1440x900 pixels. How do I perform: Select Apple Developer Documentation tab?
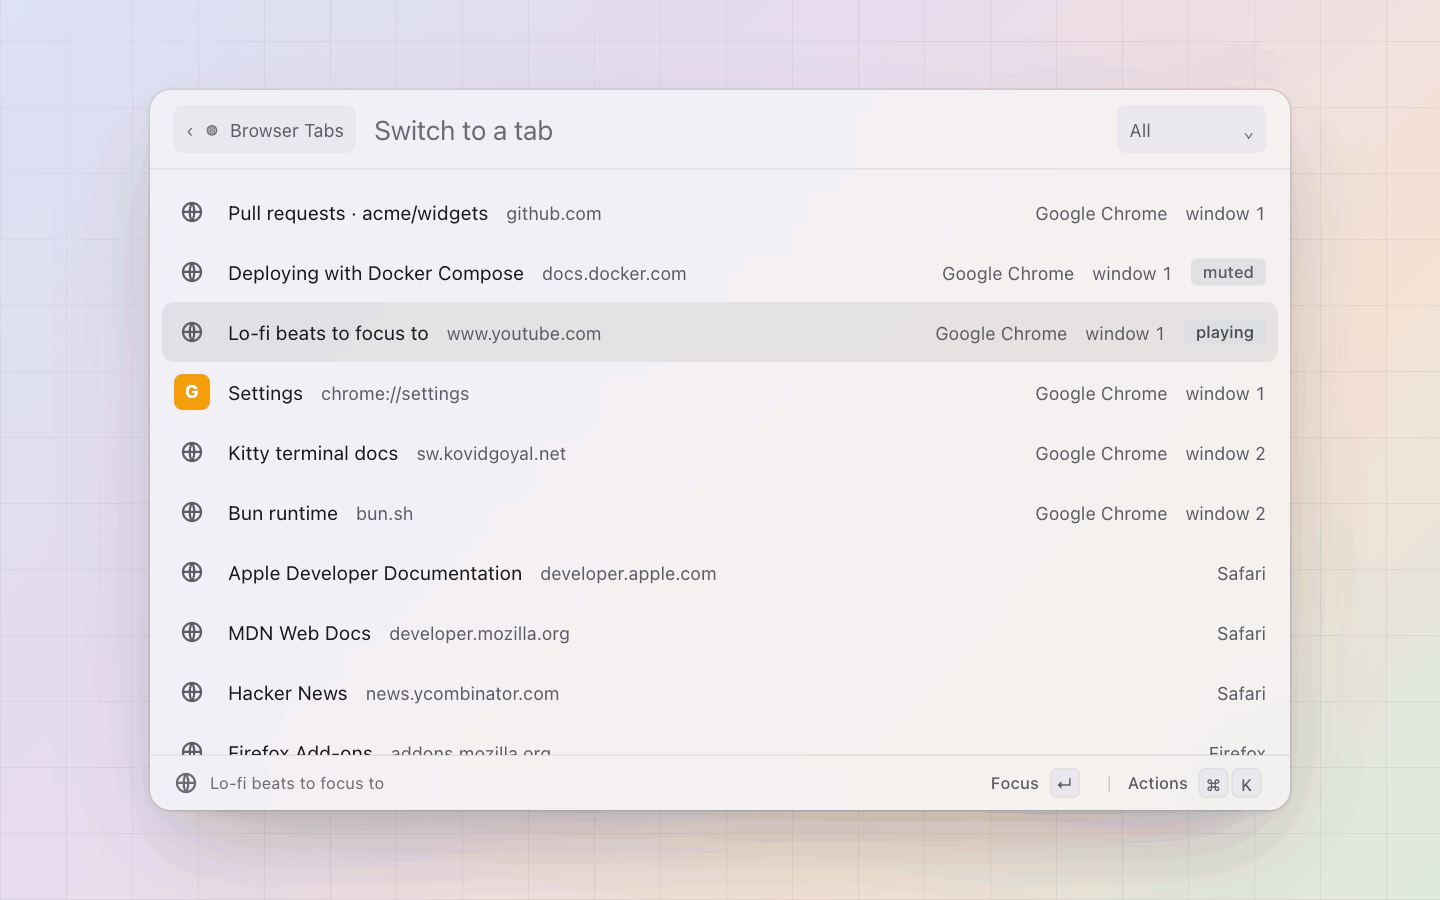(720, 572)
